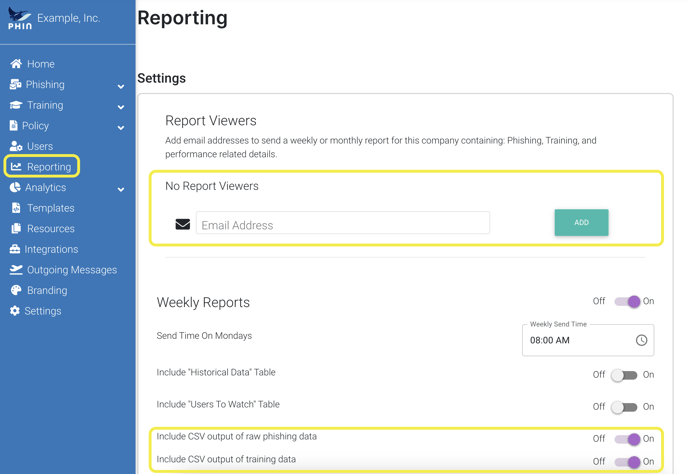Screen dimensions: 688x474
Task: Toggle CSV output of training data
Action: click(x=627, y=462)
